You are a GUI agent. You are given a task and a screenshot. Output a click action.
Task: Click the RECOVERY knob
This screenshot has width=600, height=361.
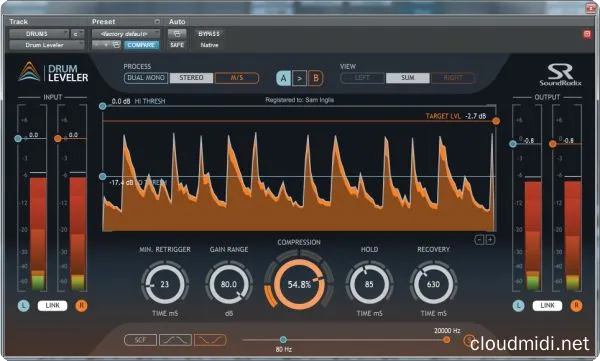pyautogui.click(x=433, y=284)
